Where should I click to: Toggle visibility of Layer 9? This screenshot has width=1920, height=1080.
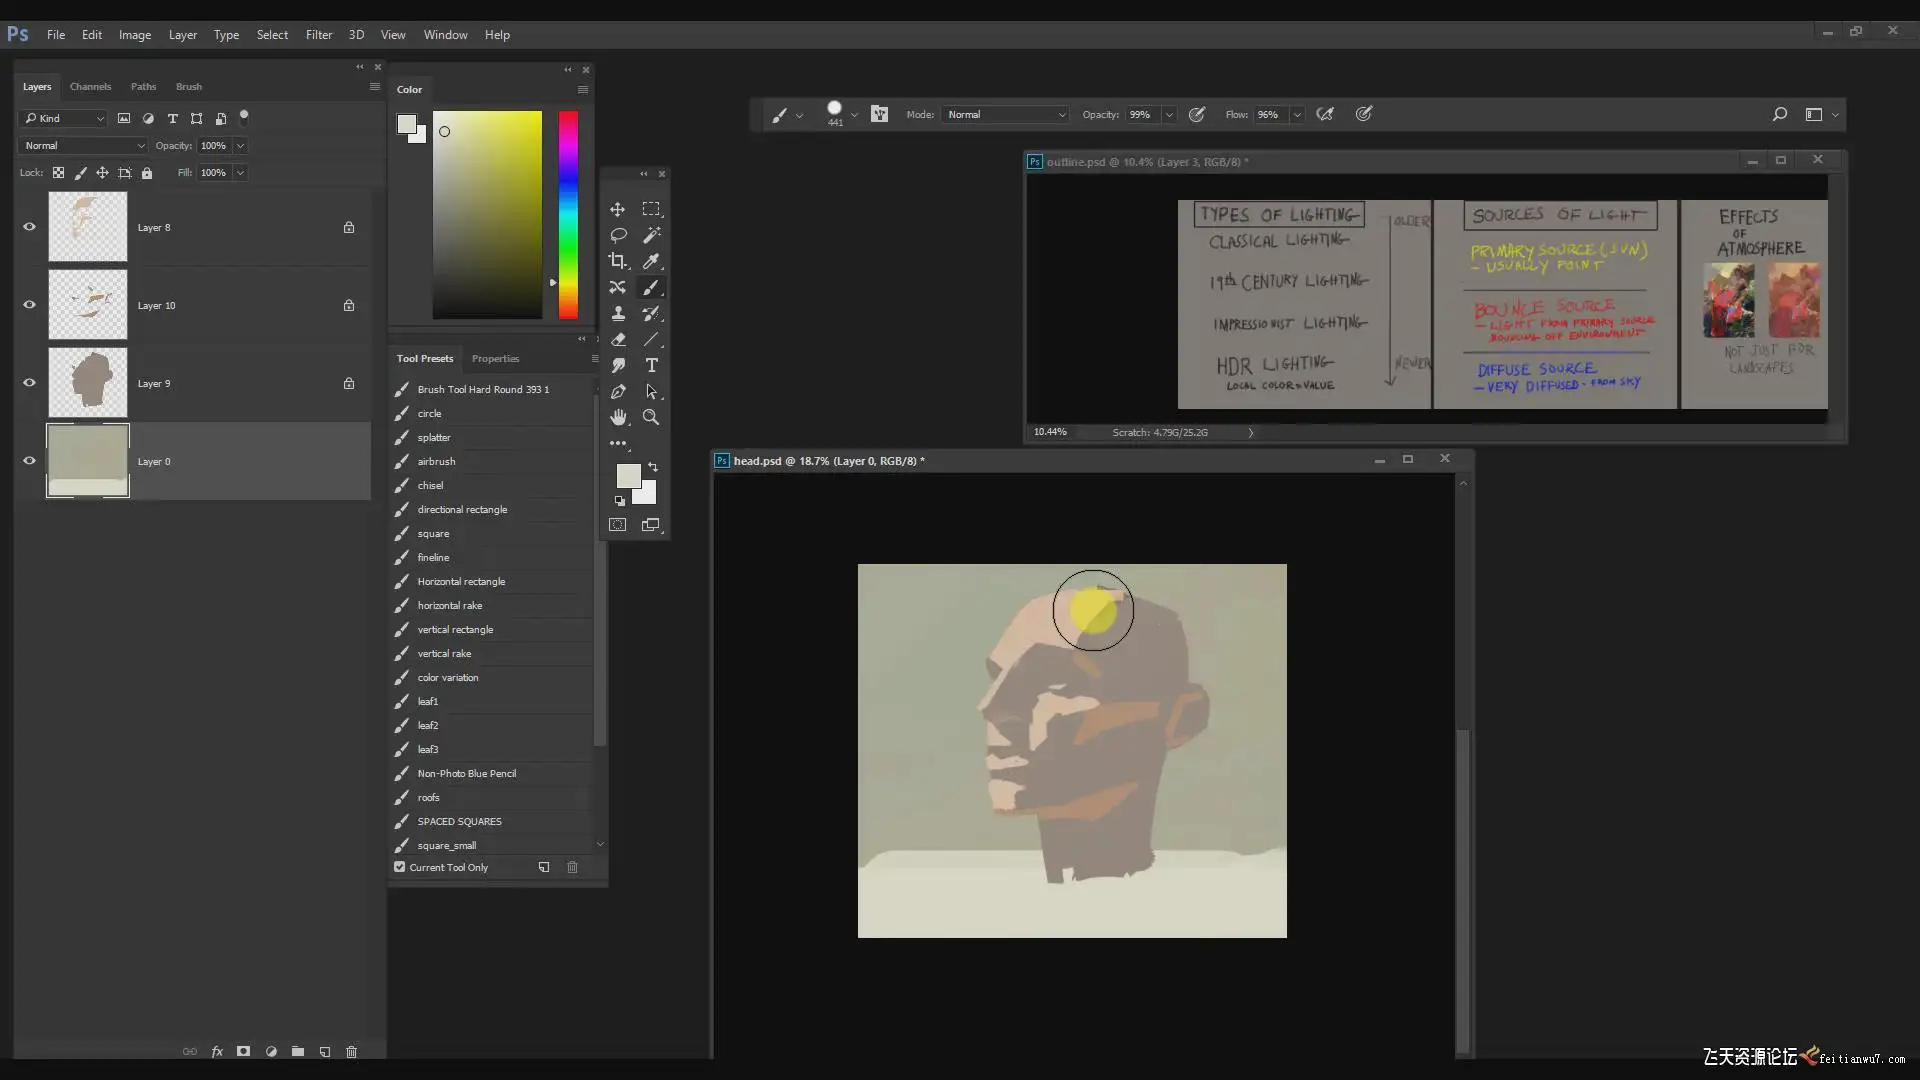pyautogui.click(x=29, y=383)
